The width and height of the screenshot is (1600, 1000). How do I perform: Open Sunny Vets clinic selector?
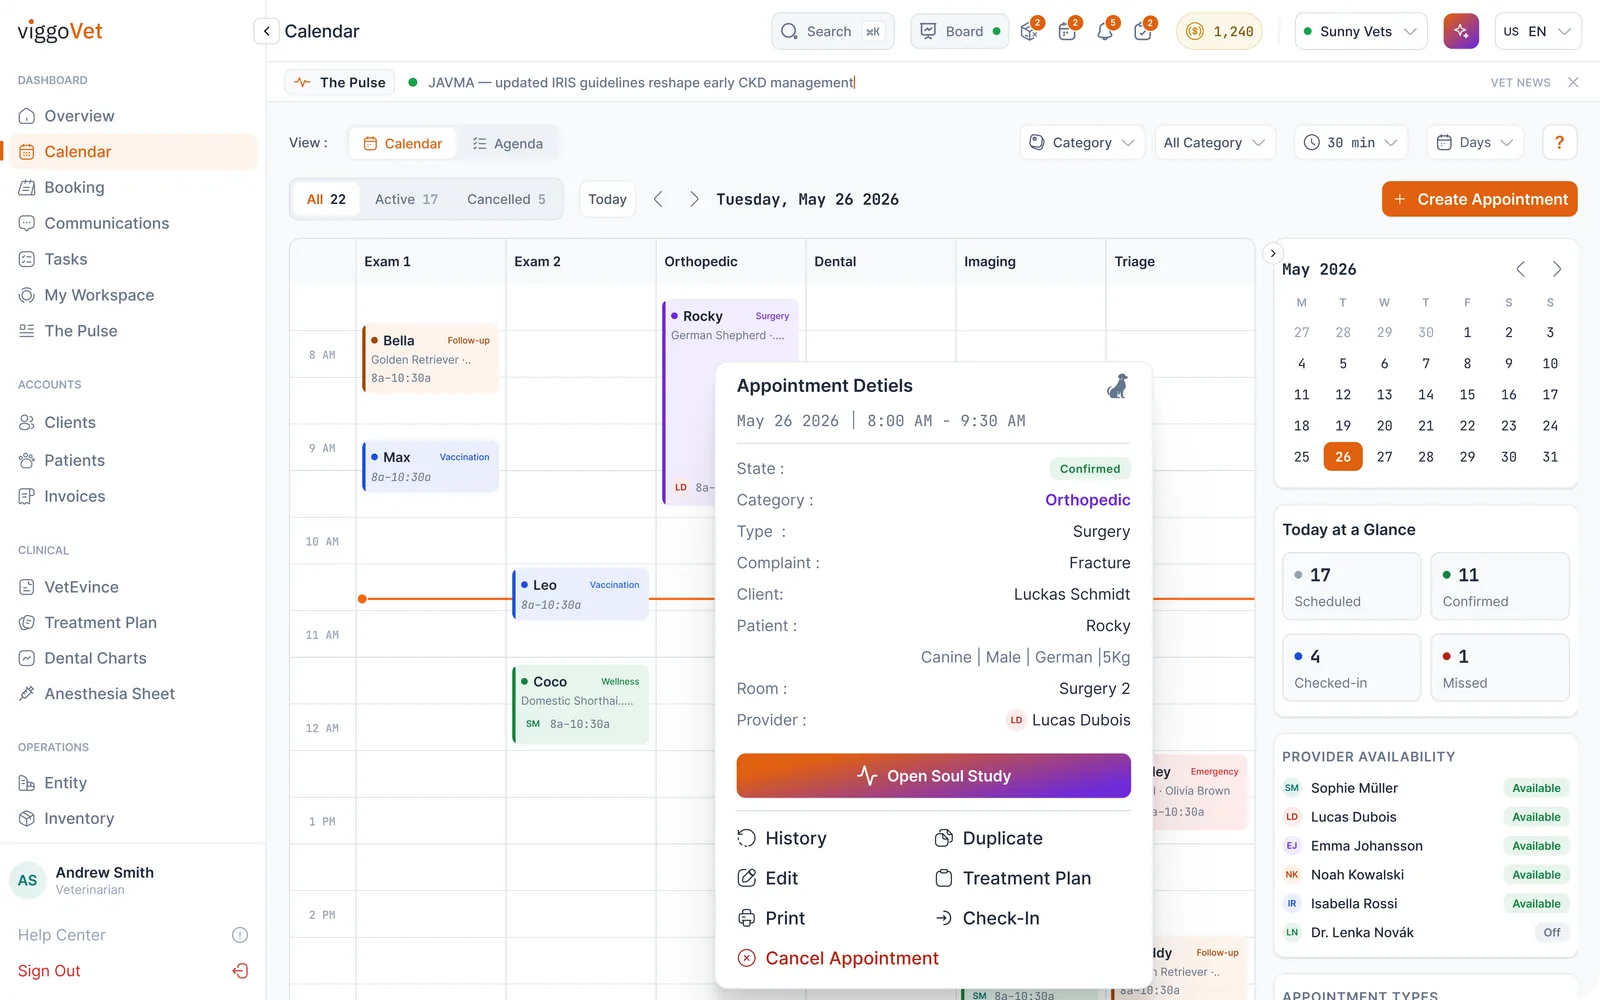(x=1361, y=31)
